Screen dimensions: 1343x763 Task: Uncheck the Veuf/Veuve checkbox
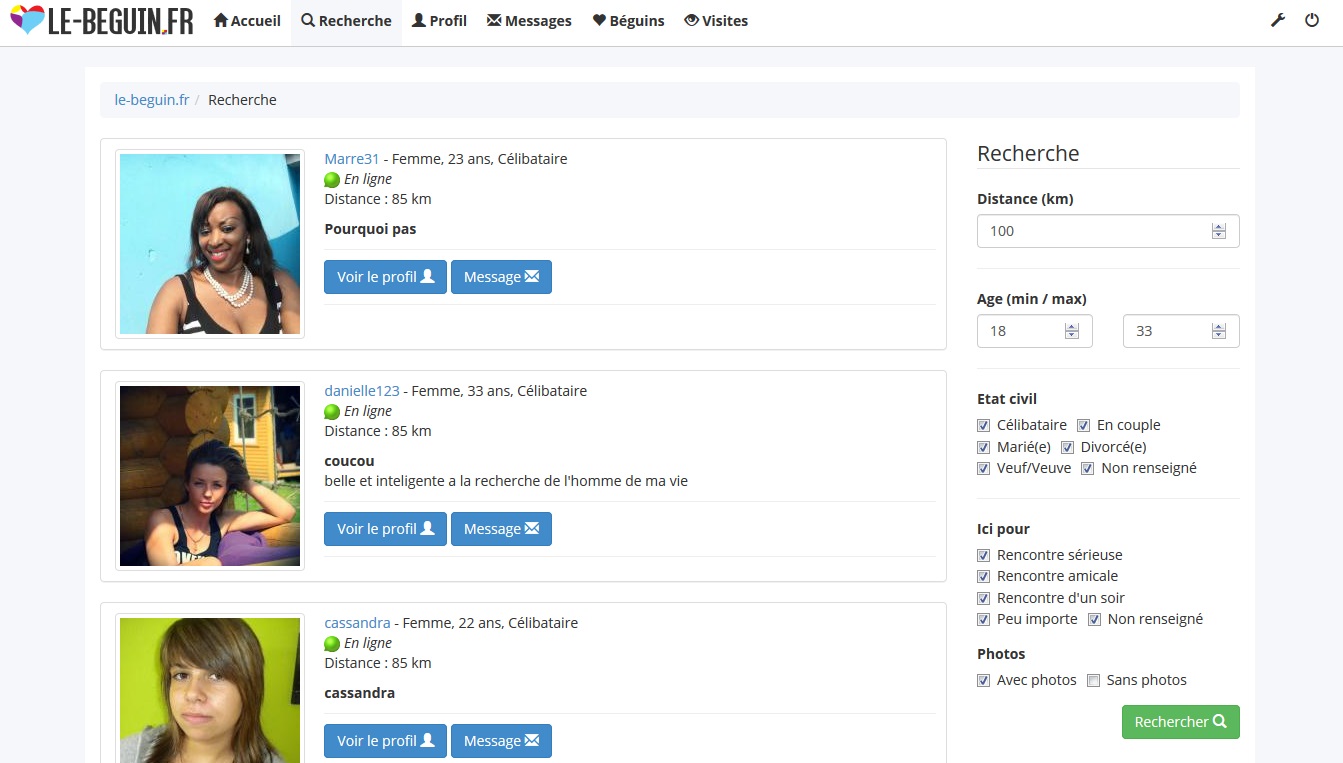984,469
